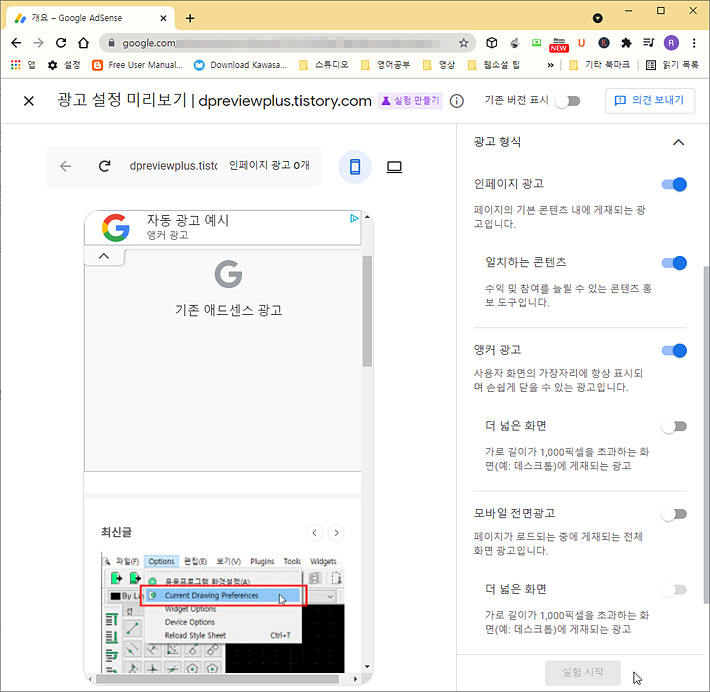710x692 pixels.
Task: Click the info icon next to the experiment badge
Action: click(x=456, y=101)
